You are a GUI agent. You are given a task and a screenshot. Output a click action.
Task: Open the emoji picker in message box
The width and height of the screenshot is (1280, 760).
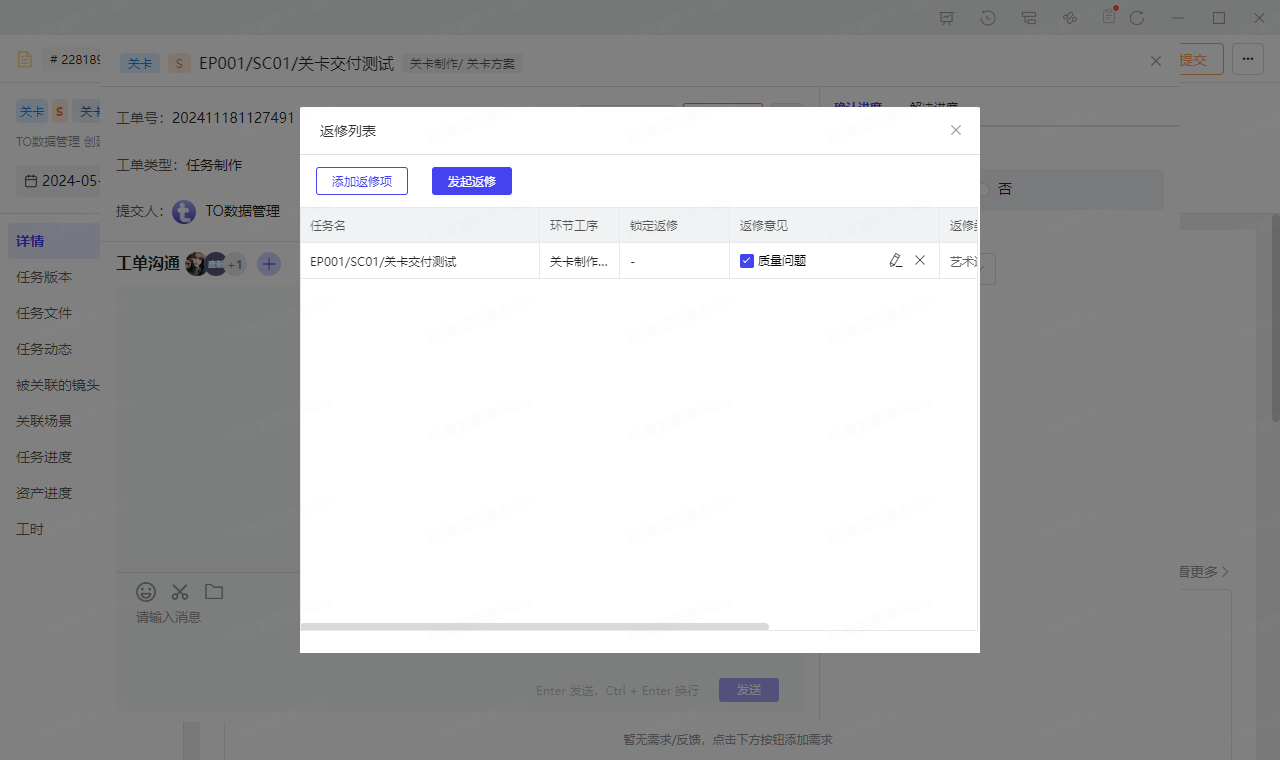[146, 591]
